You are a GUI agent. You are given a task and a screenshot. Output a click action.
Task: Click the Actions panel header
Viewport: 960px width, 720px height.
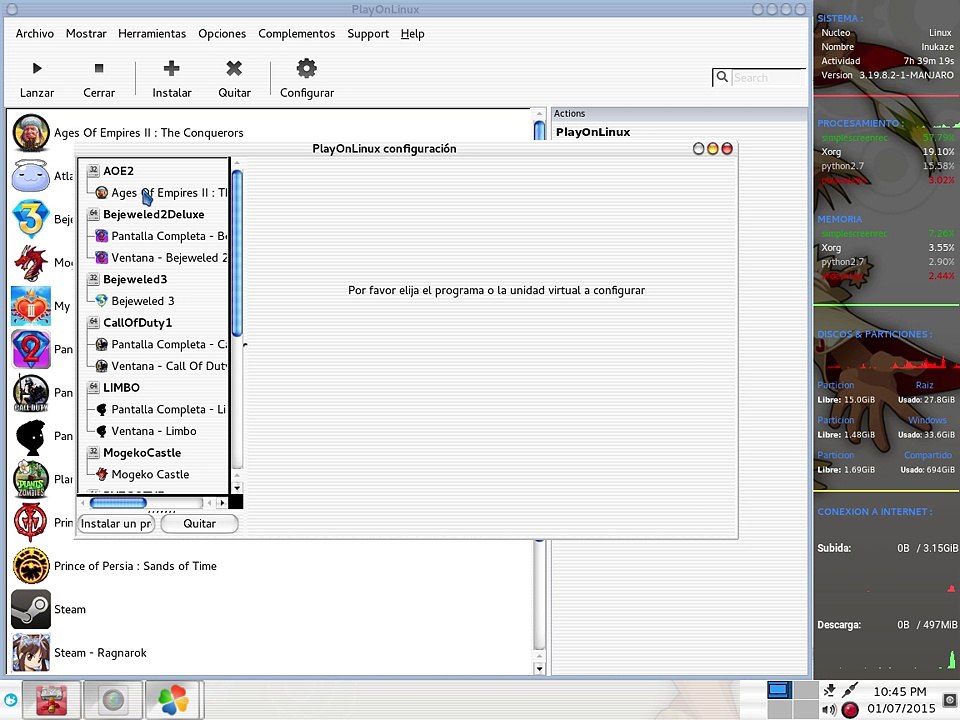point(680,114)
